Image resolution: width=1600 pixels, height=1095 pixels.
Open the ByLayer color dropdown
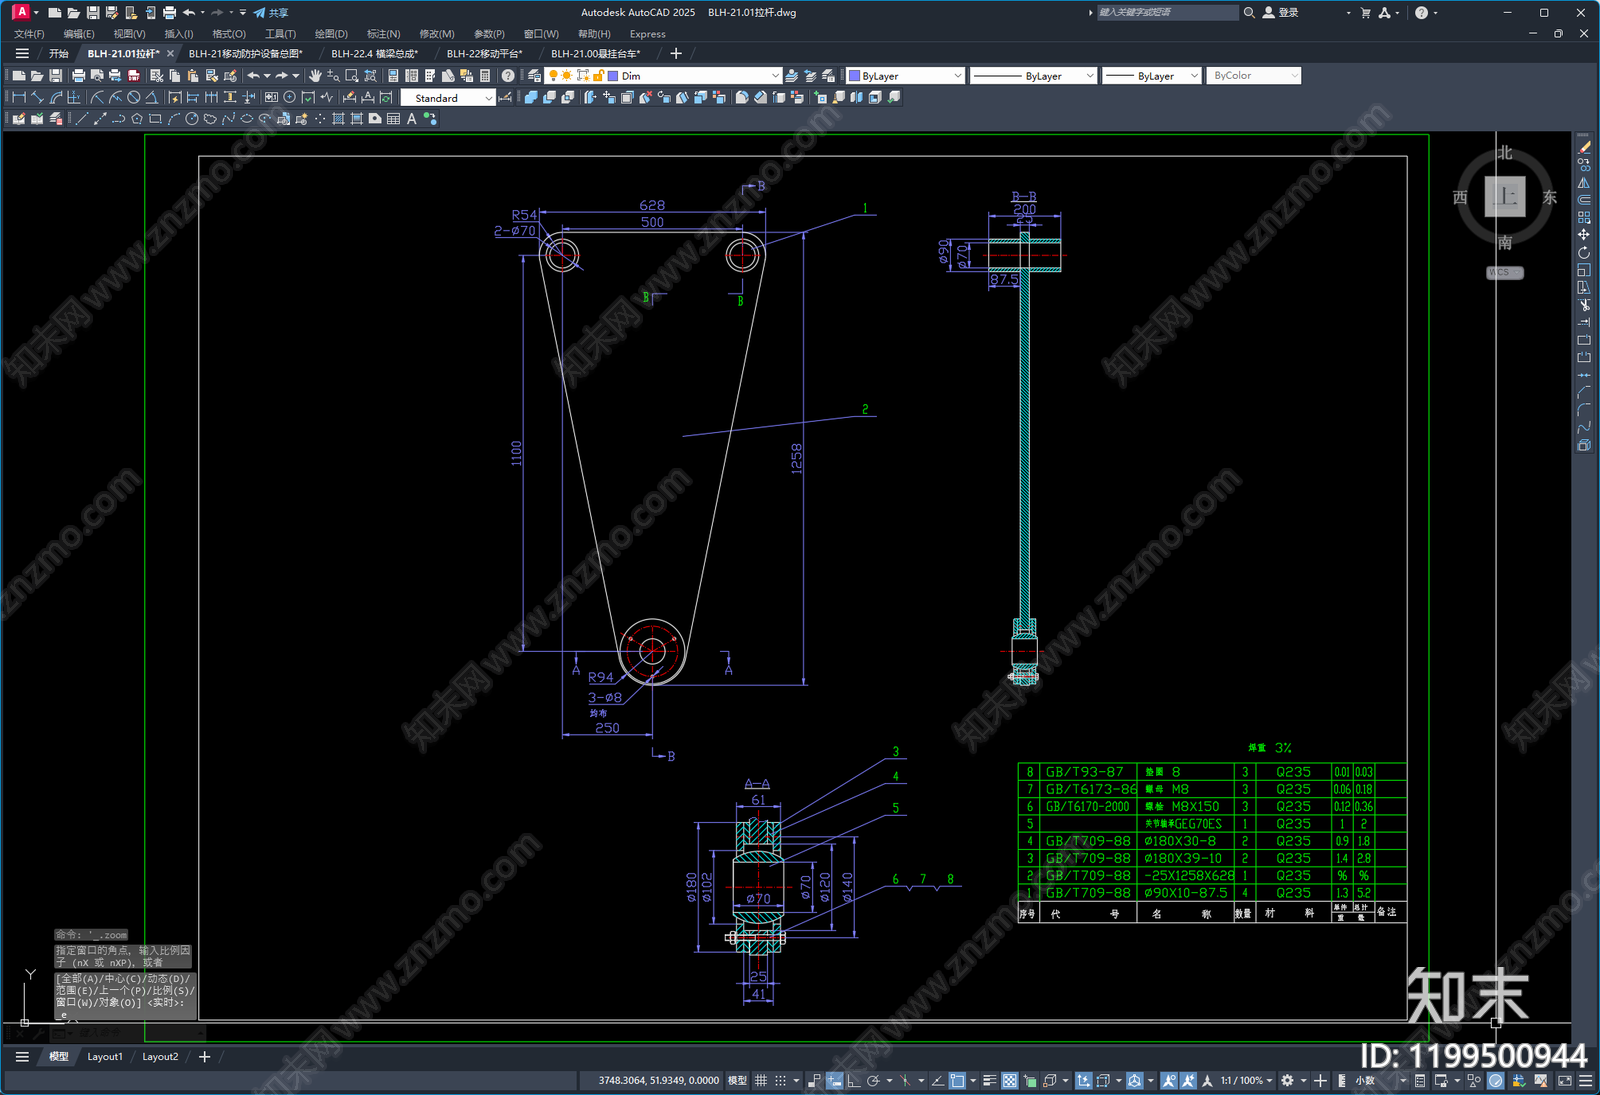[x=957, y=76]
